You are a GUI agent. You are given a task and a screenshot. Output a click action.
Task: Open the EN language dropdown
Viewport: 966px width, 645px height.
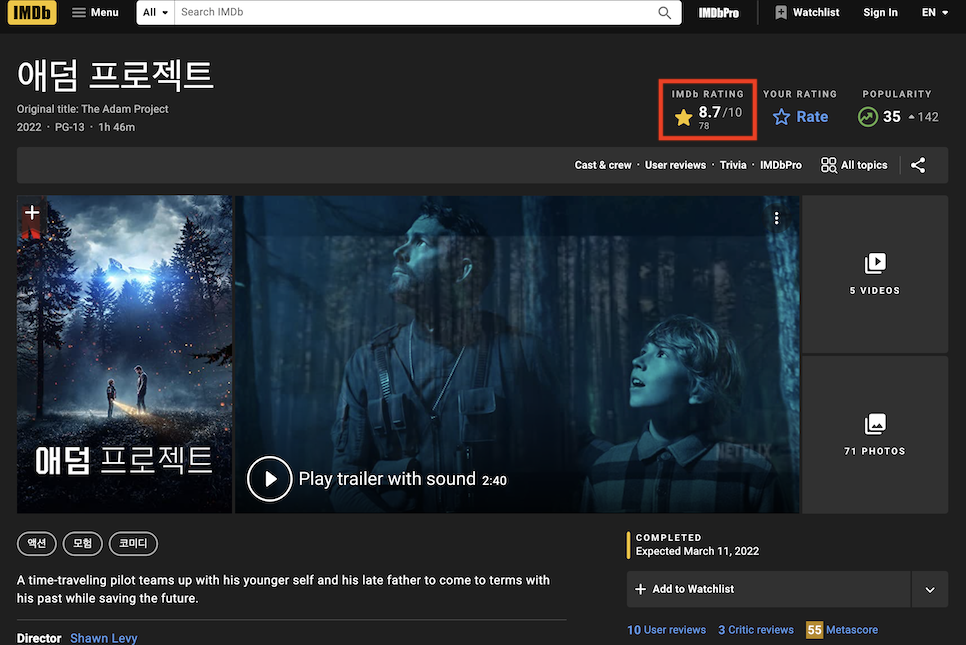[x=934, y=12]
